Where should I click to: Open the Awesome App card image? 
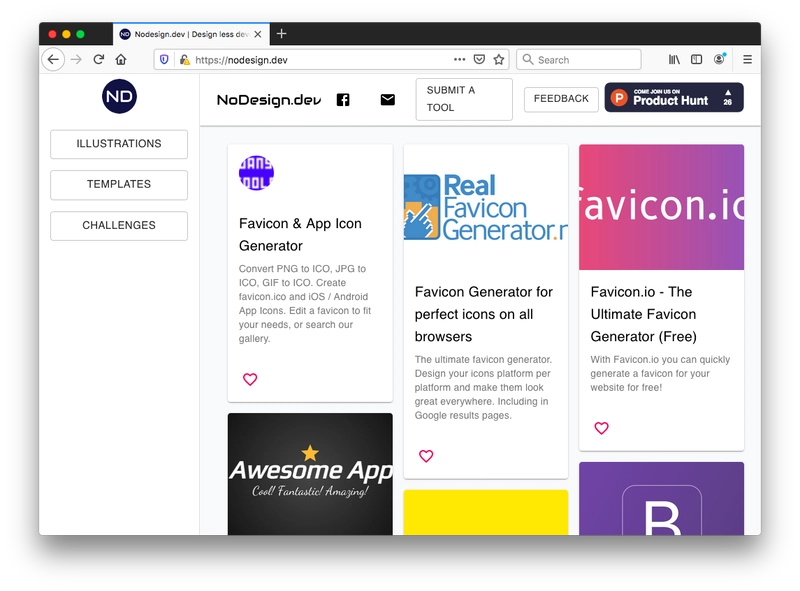point(310,474)
